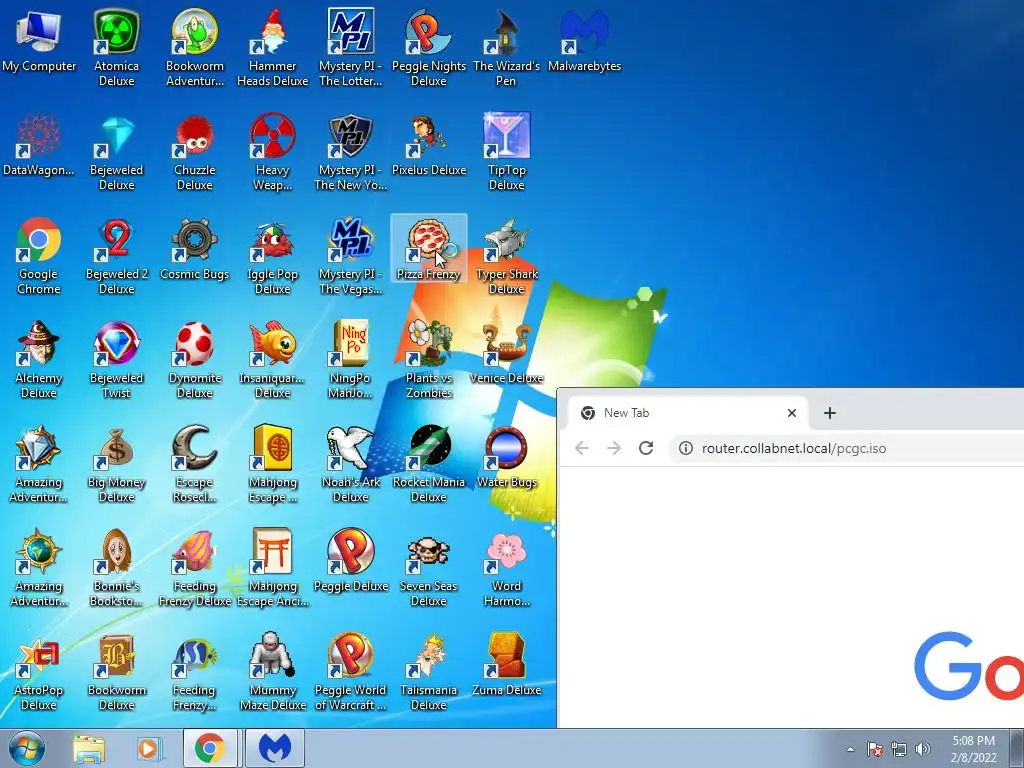
Task: Close the New Tab in Chrome
Action: click(792, 413)
